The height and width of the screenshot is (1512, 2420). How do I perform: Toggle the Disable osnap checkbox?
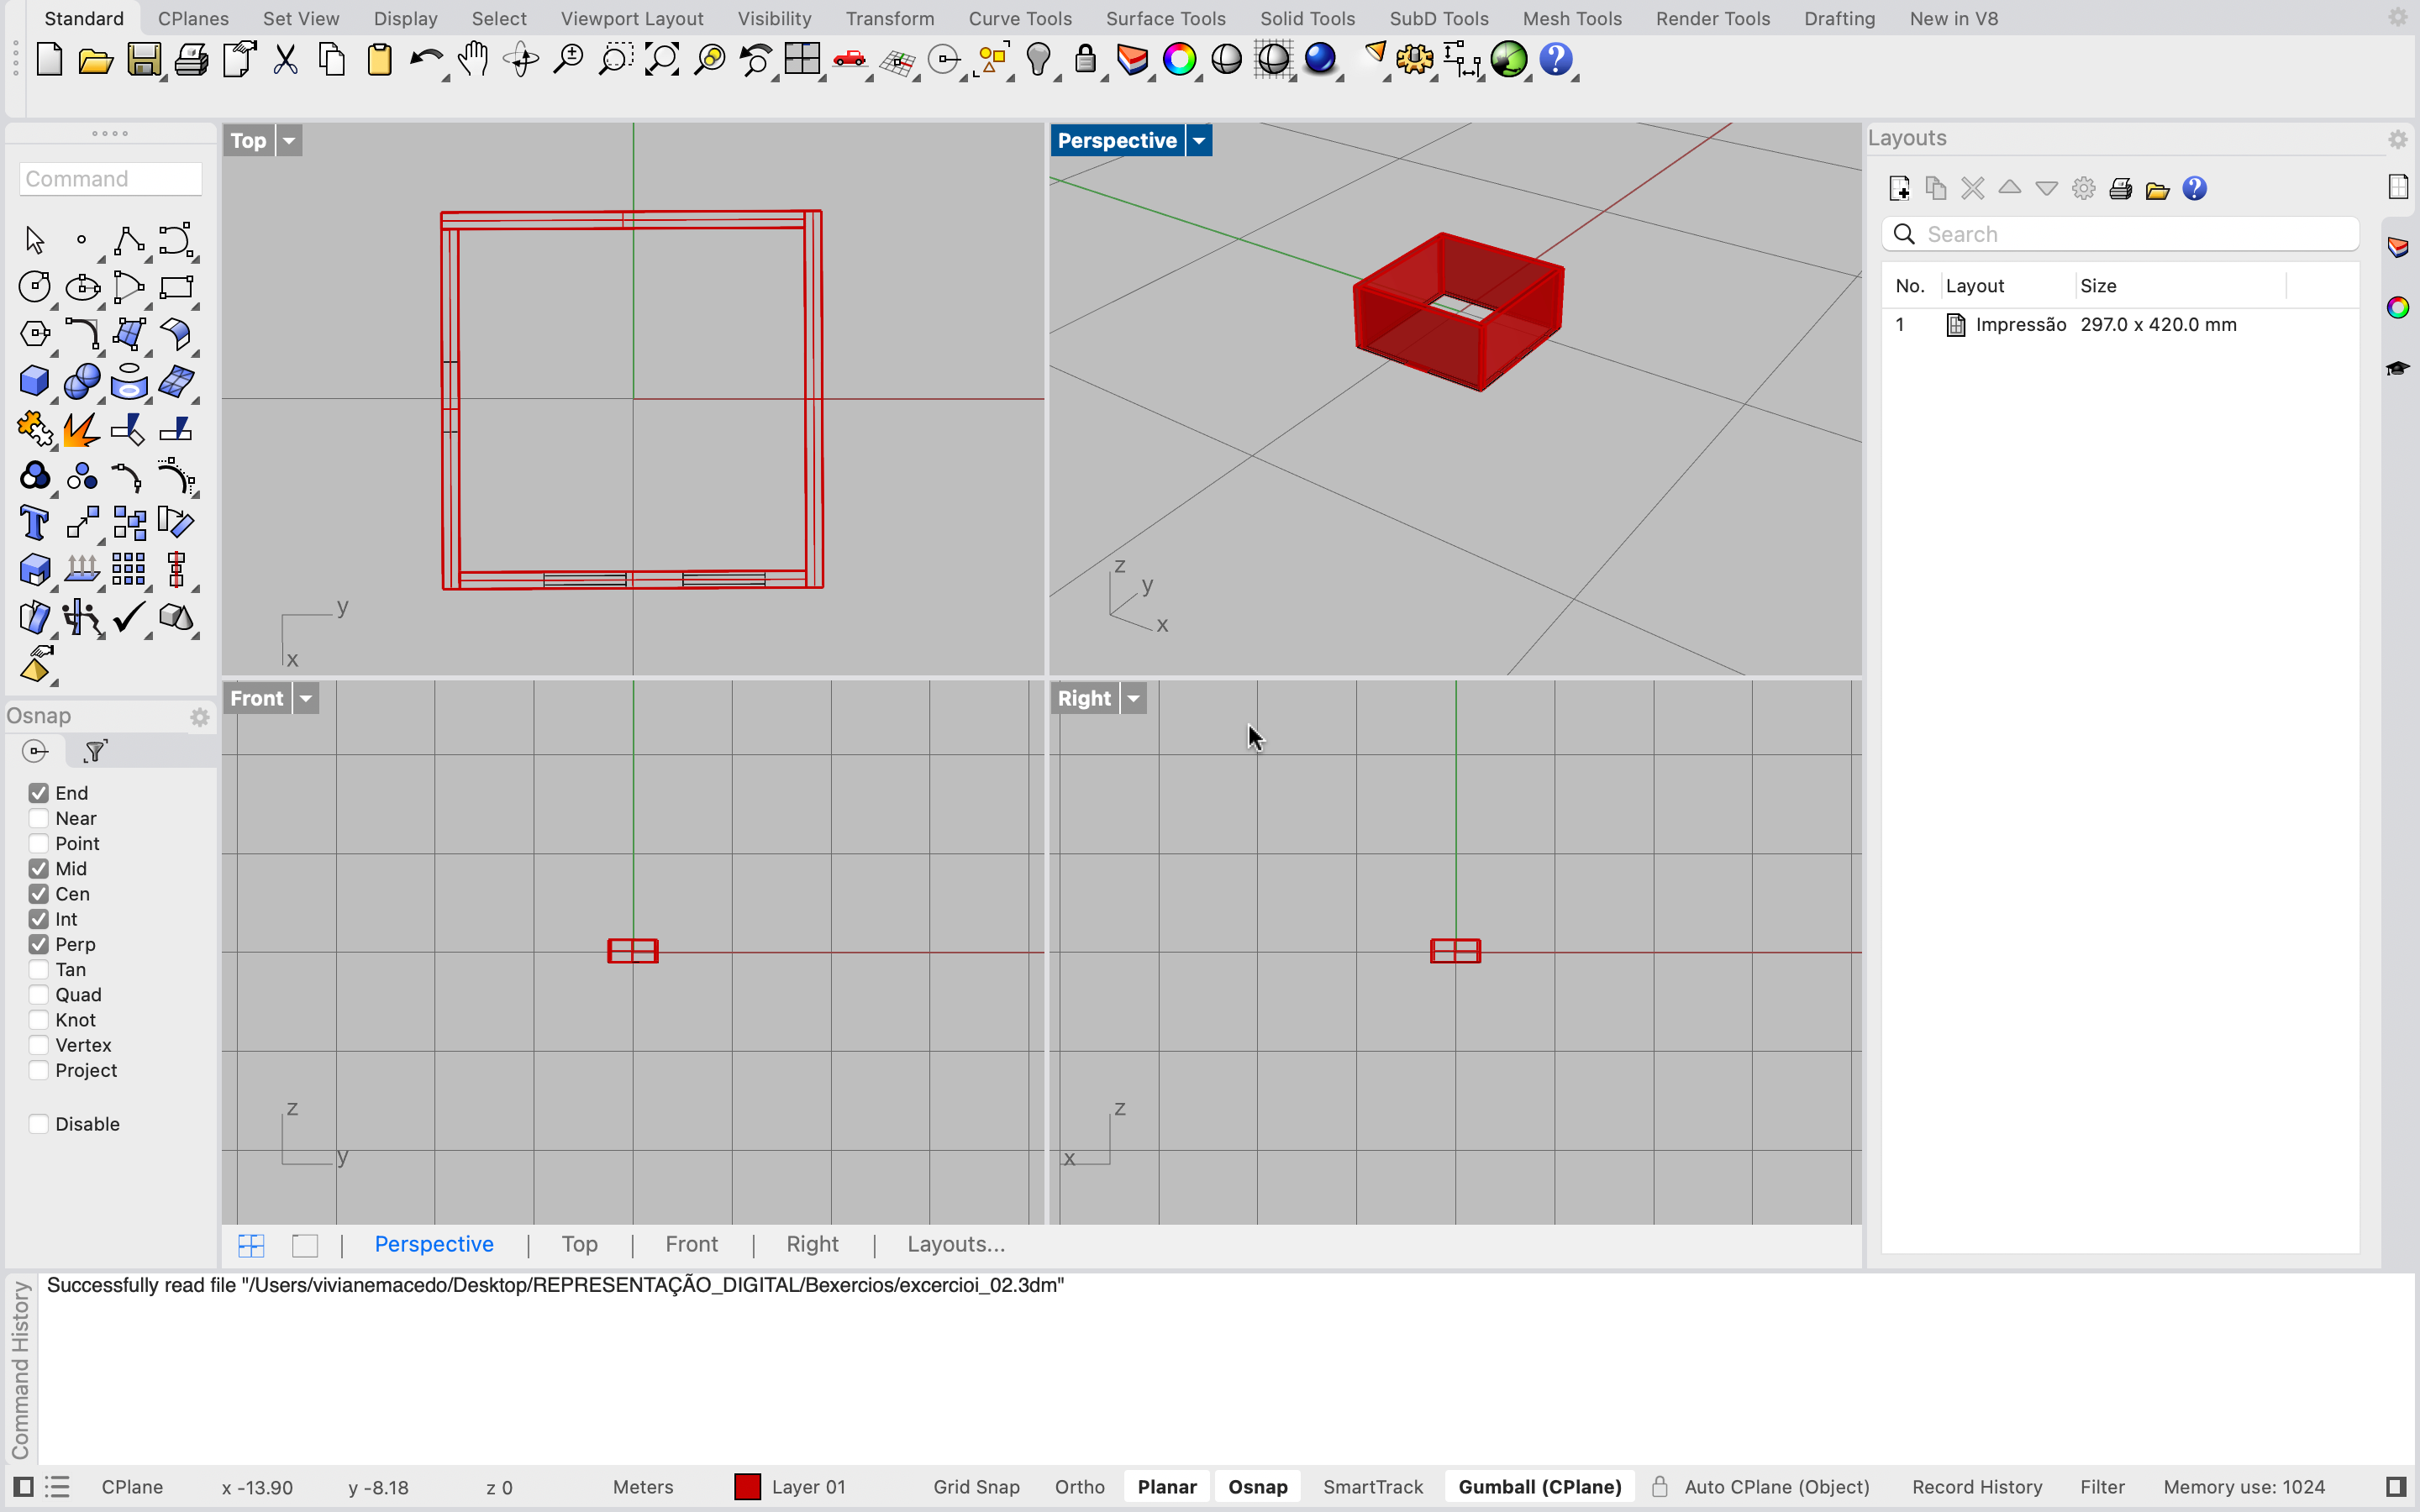click(x=39, y=1124)
